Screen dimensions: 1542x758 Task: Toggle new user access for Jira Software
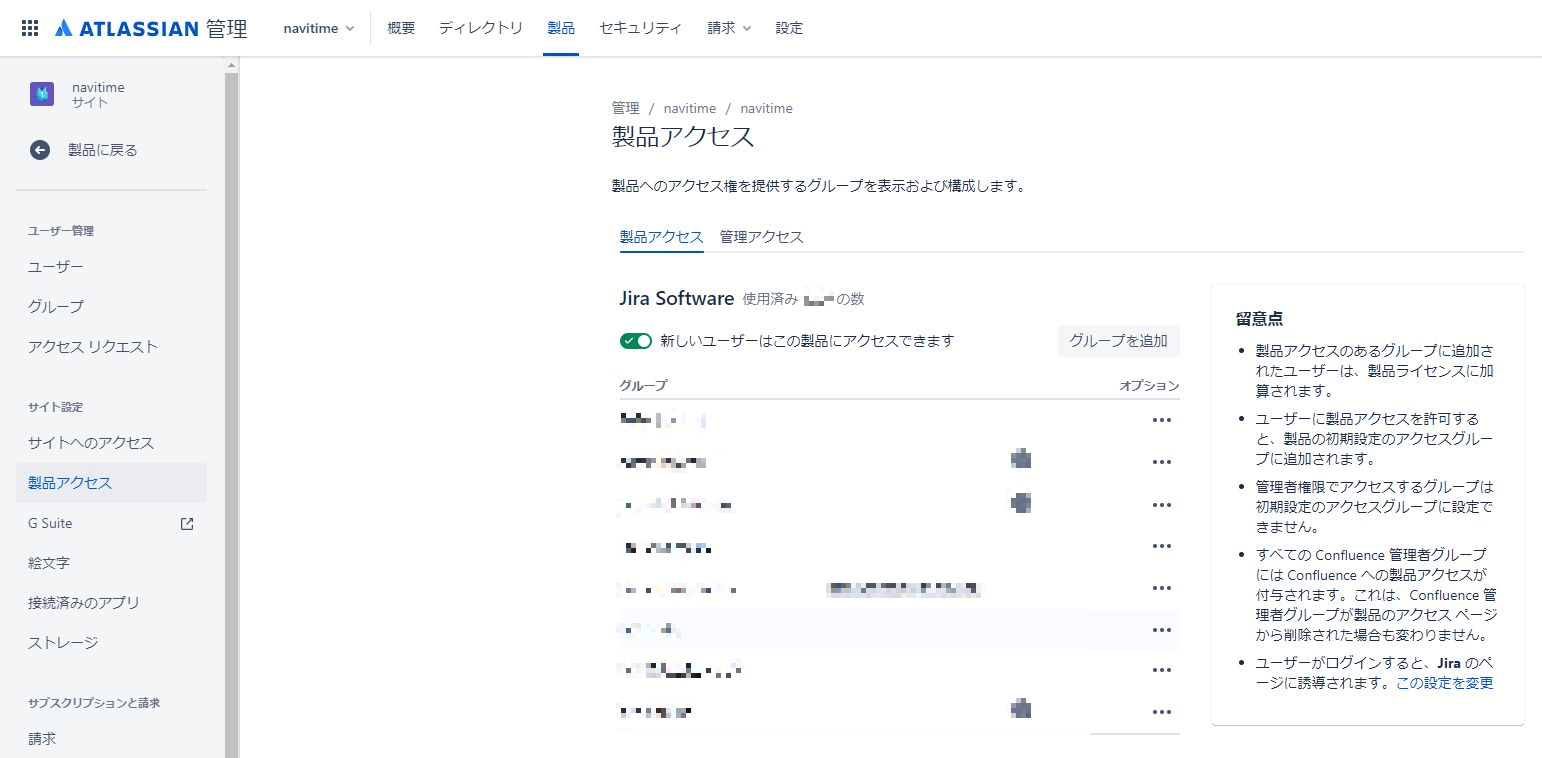pyautogui.click(x=636, y=341)
